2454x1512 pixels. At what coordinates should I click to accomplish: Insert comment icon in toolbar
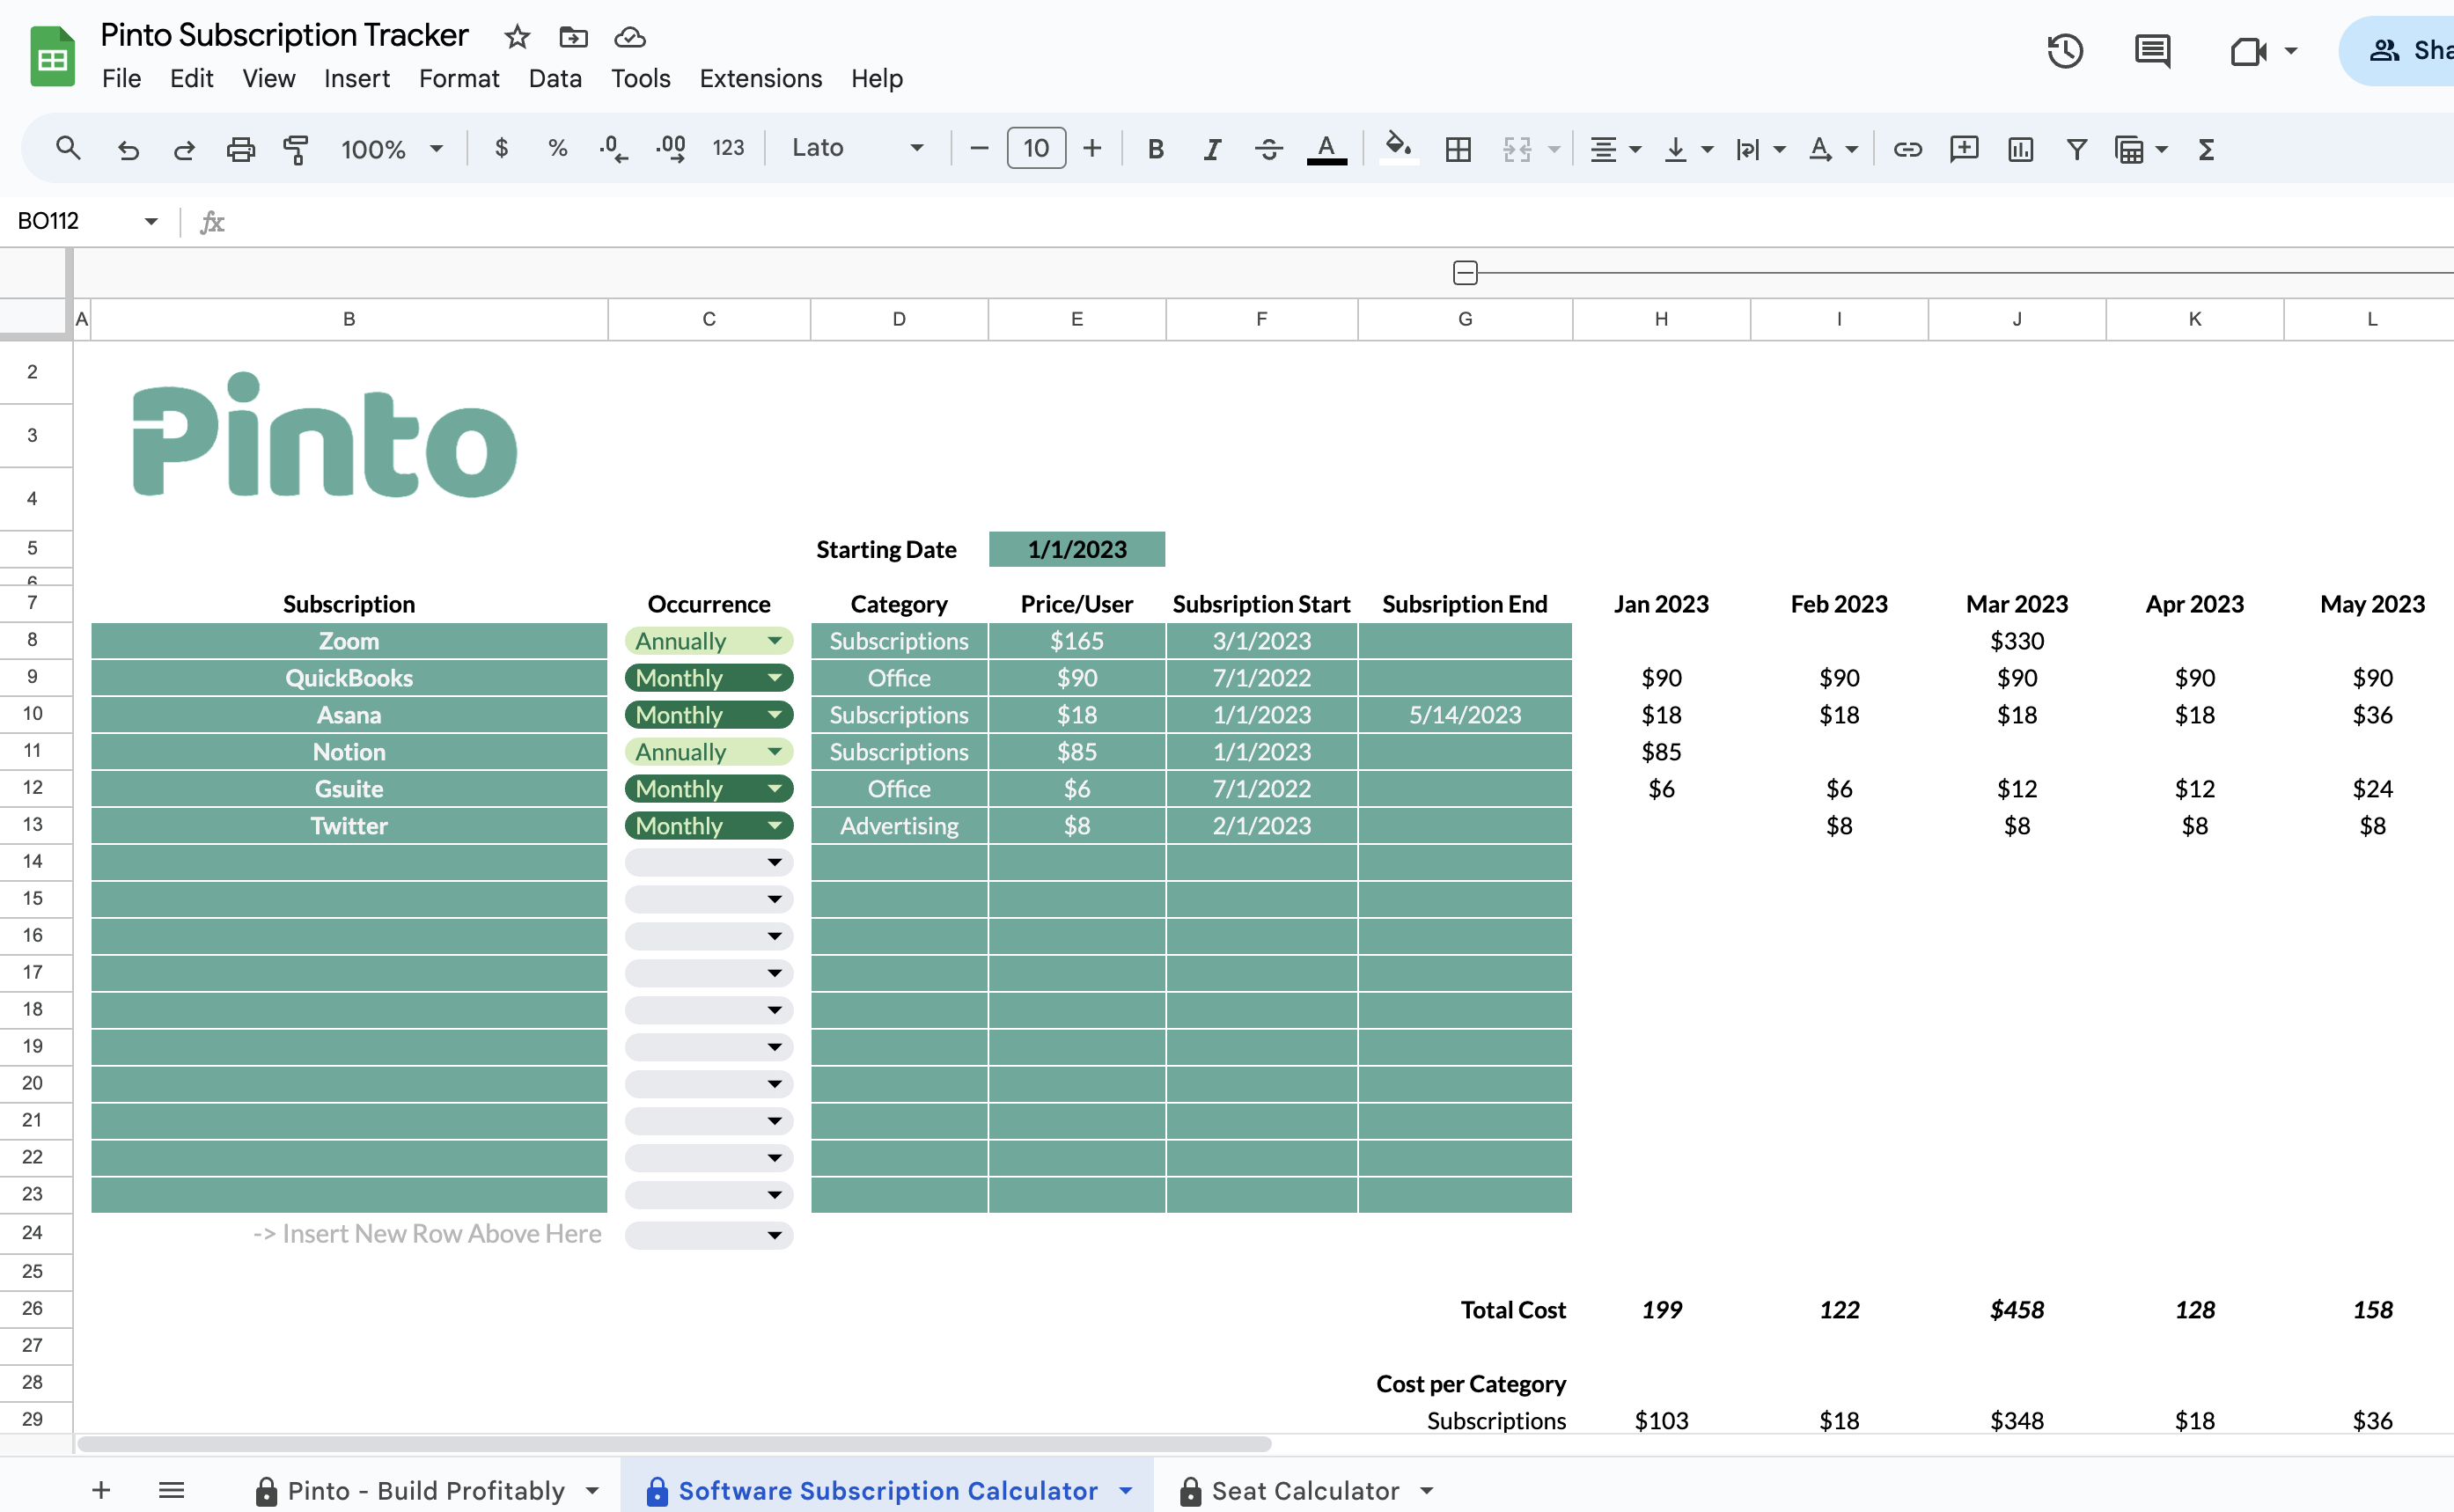[1964, 149]
